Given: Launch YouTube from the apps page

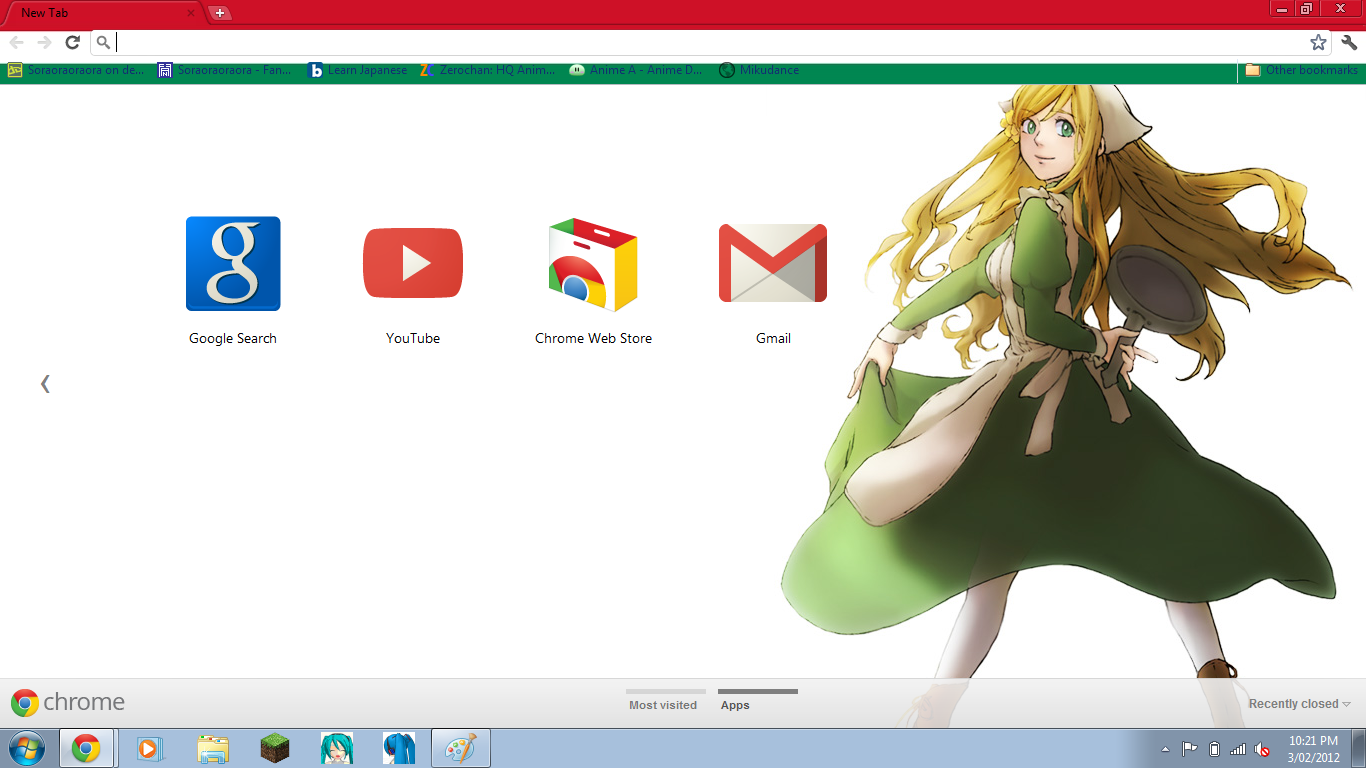Looking at the screenshot, I should point(413,263).
